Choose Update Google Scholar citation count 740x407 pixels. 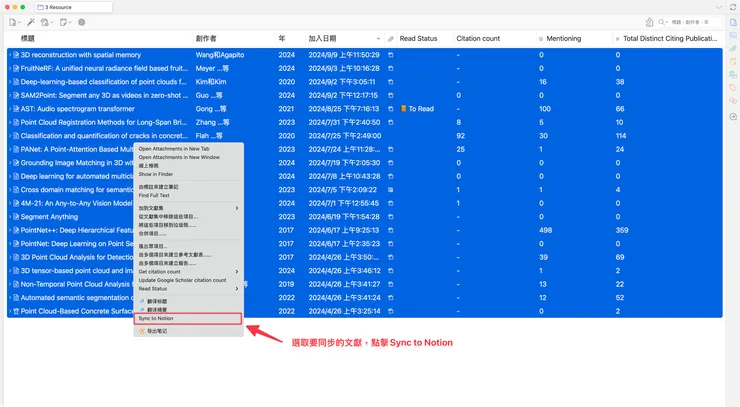tap(188, 280)
